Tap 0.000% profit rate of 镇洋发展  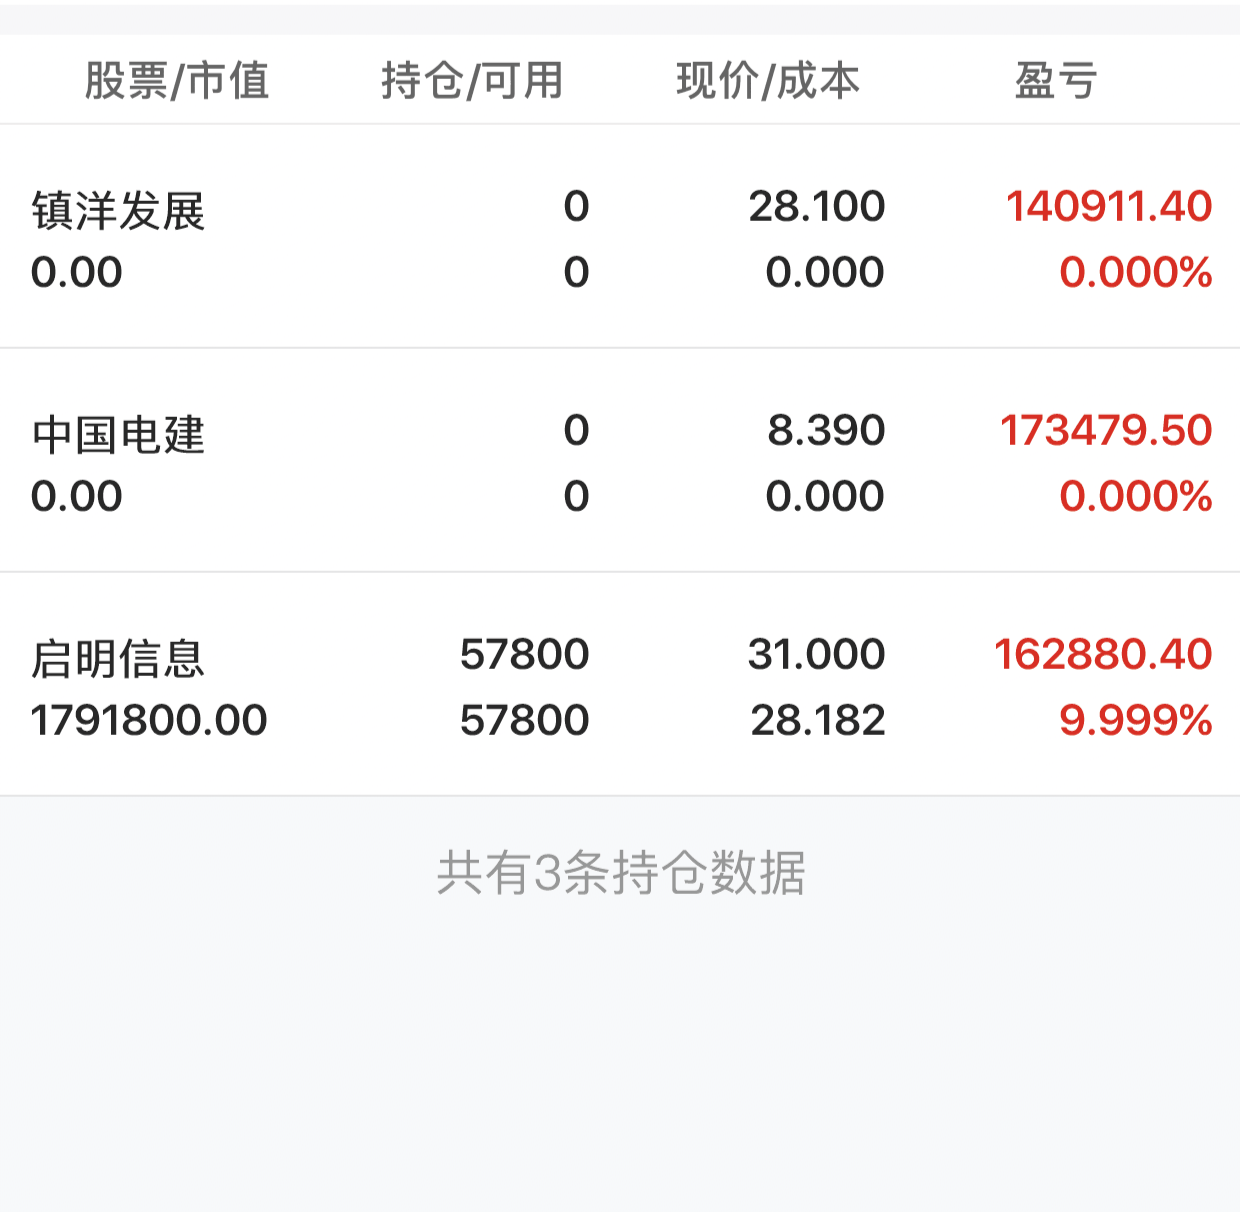tap(1136, 273)
